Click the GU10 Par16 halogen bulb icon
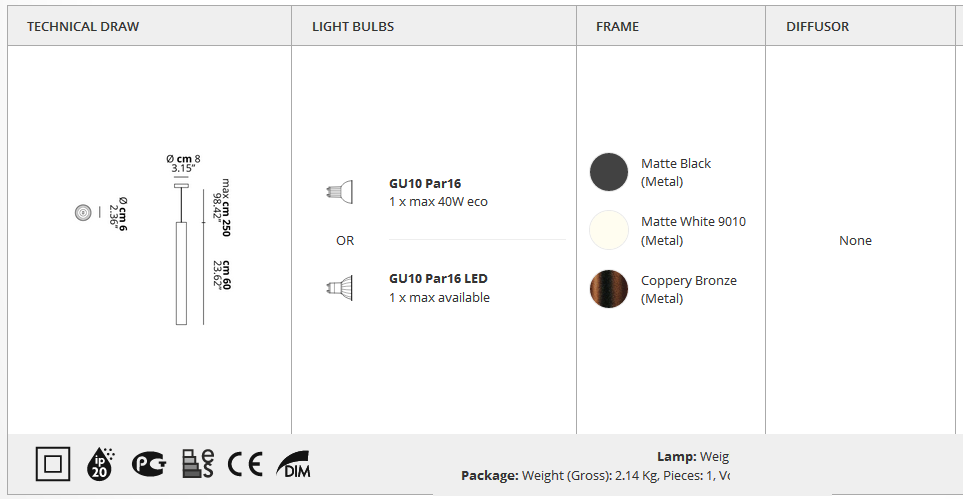The width and height of the screenshot is (963, 499). (340, 192)
